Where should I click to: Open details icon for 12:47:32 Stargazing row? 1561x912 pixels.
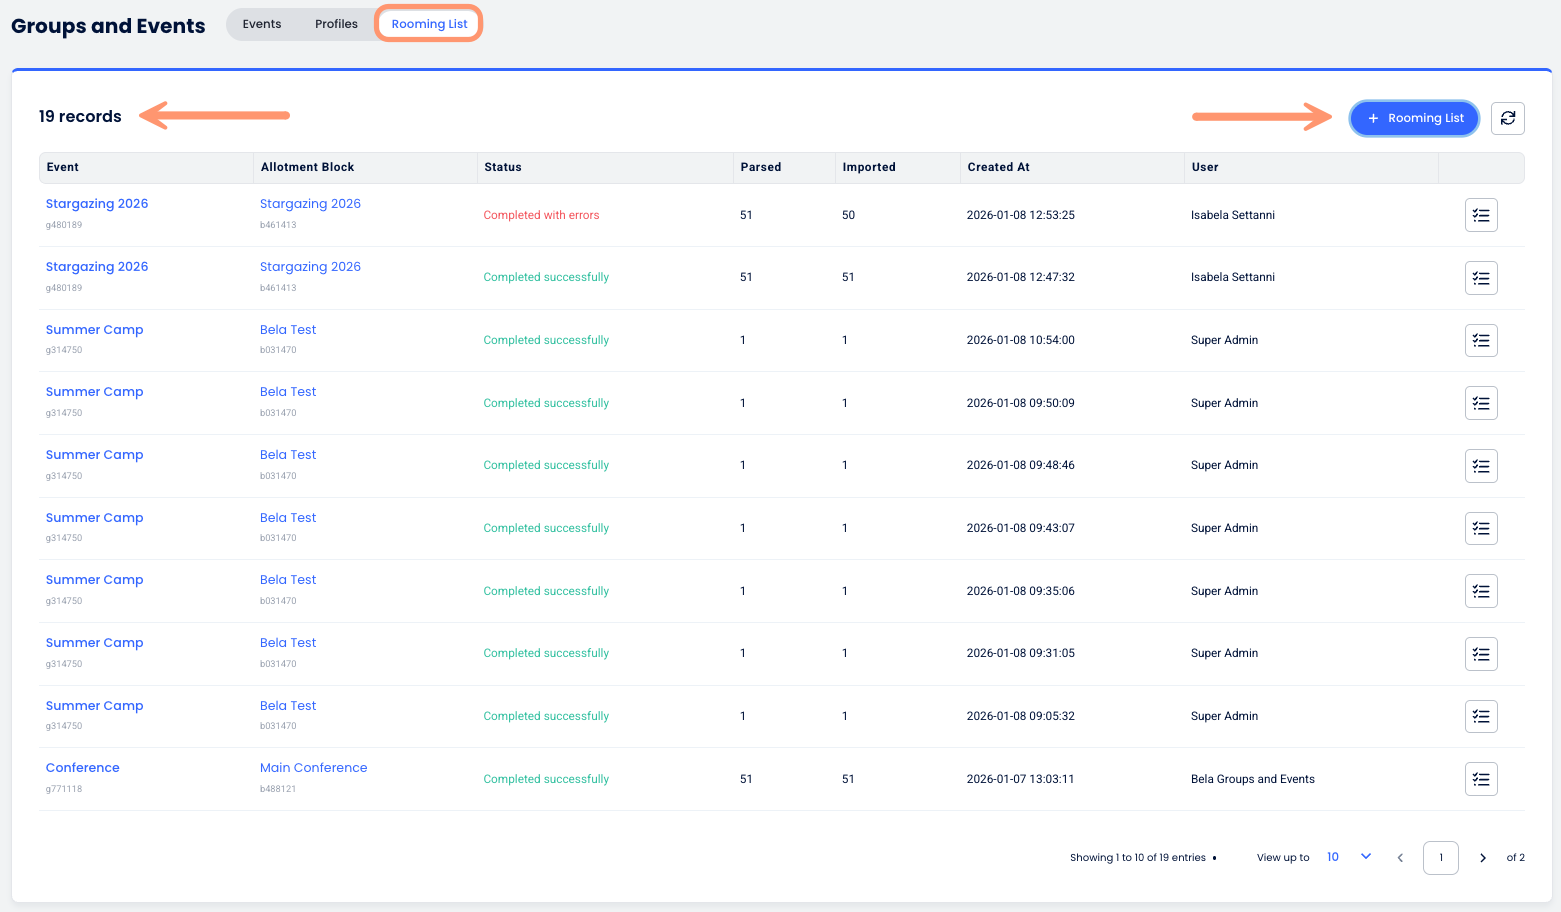1480,278
